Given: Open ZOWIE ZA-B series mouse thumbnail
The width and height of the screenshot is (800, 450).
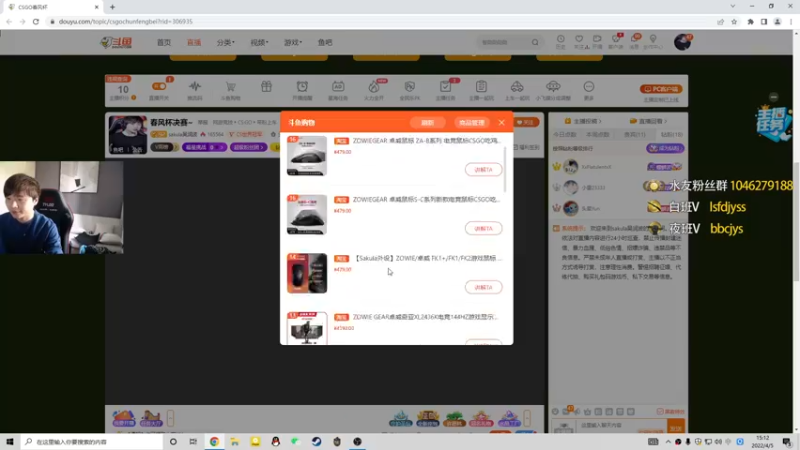Looking at the screenshot, I should (307, 156).
